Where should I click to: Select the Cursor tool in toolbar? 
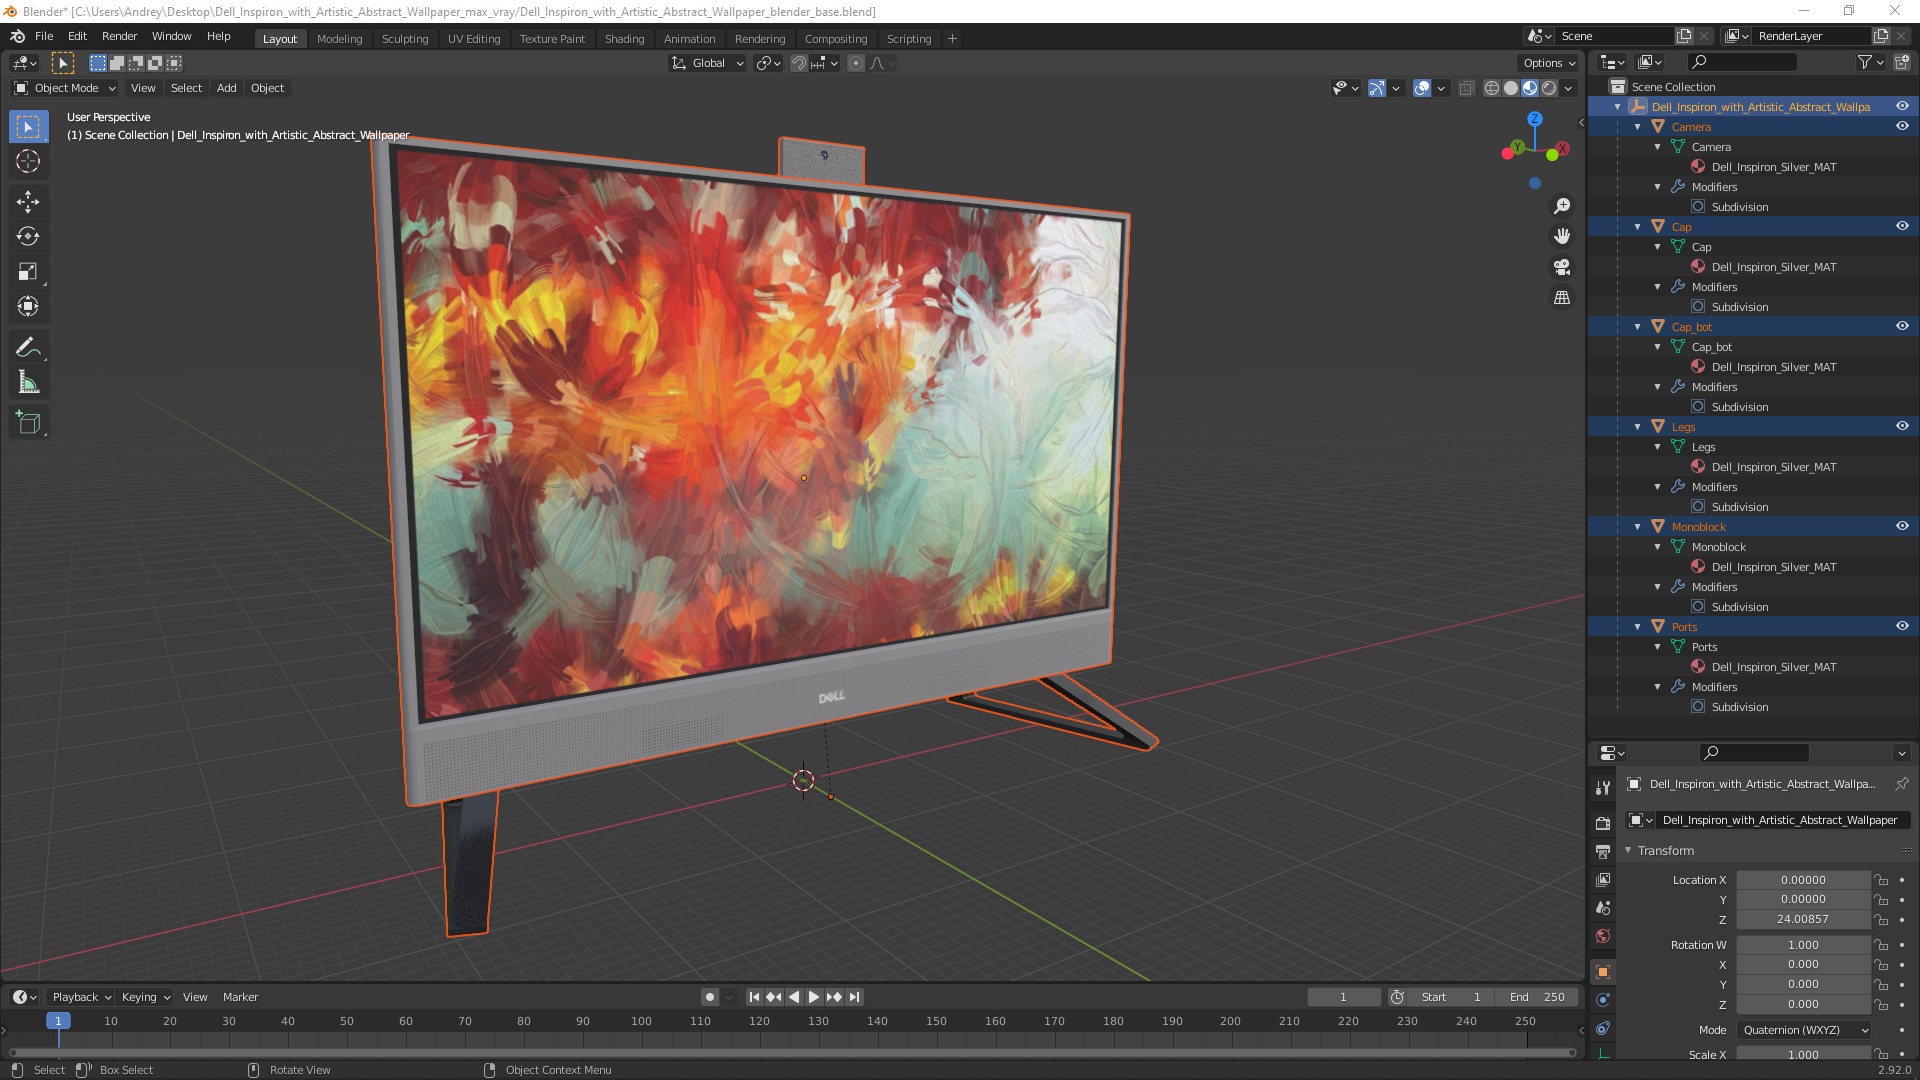point(28,161)
